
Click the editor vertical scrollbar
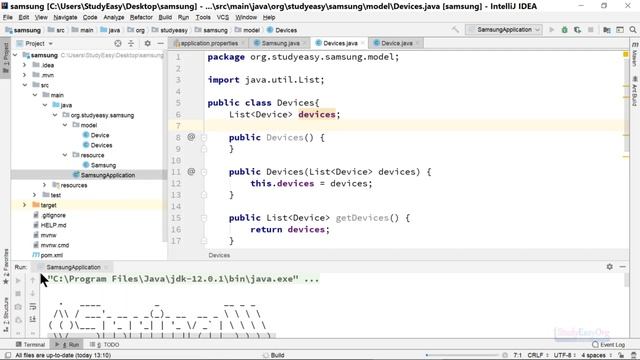point(626,106)
